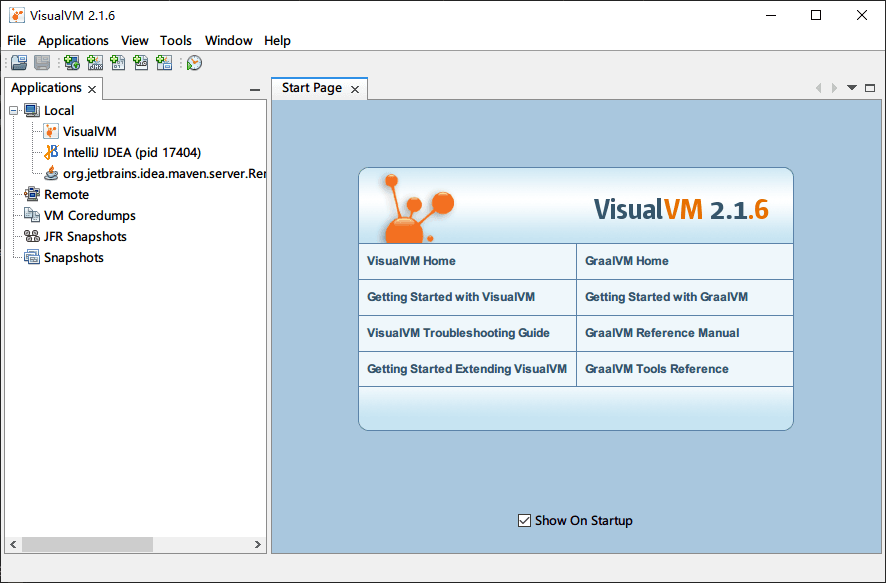Viewport: 886px width, 583px height.
Task: Open the View menu
Action: pyautogui.click(x=134, y=41)
